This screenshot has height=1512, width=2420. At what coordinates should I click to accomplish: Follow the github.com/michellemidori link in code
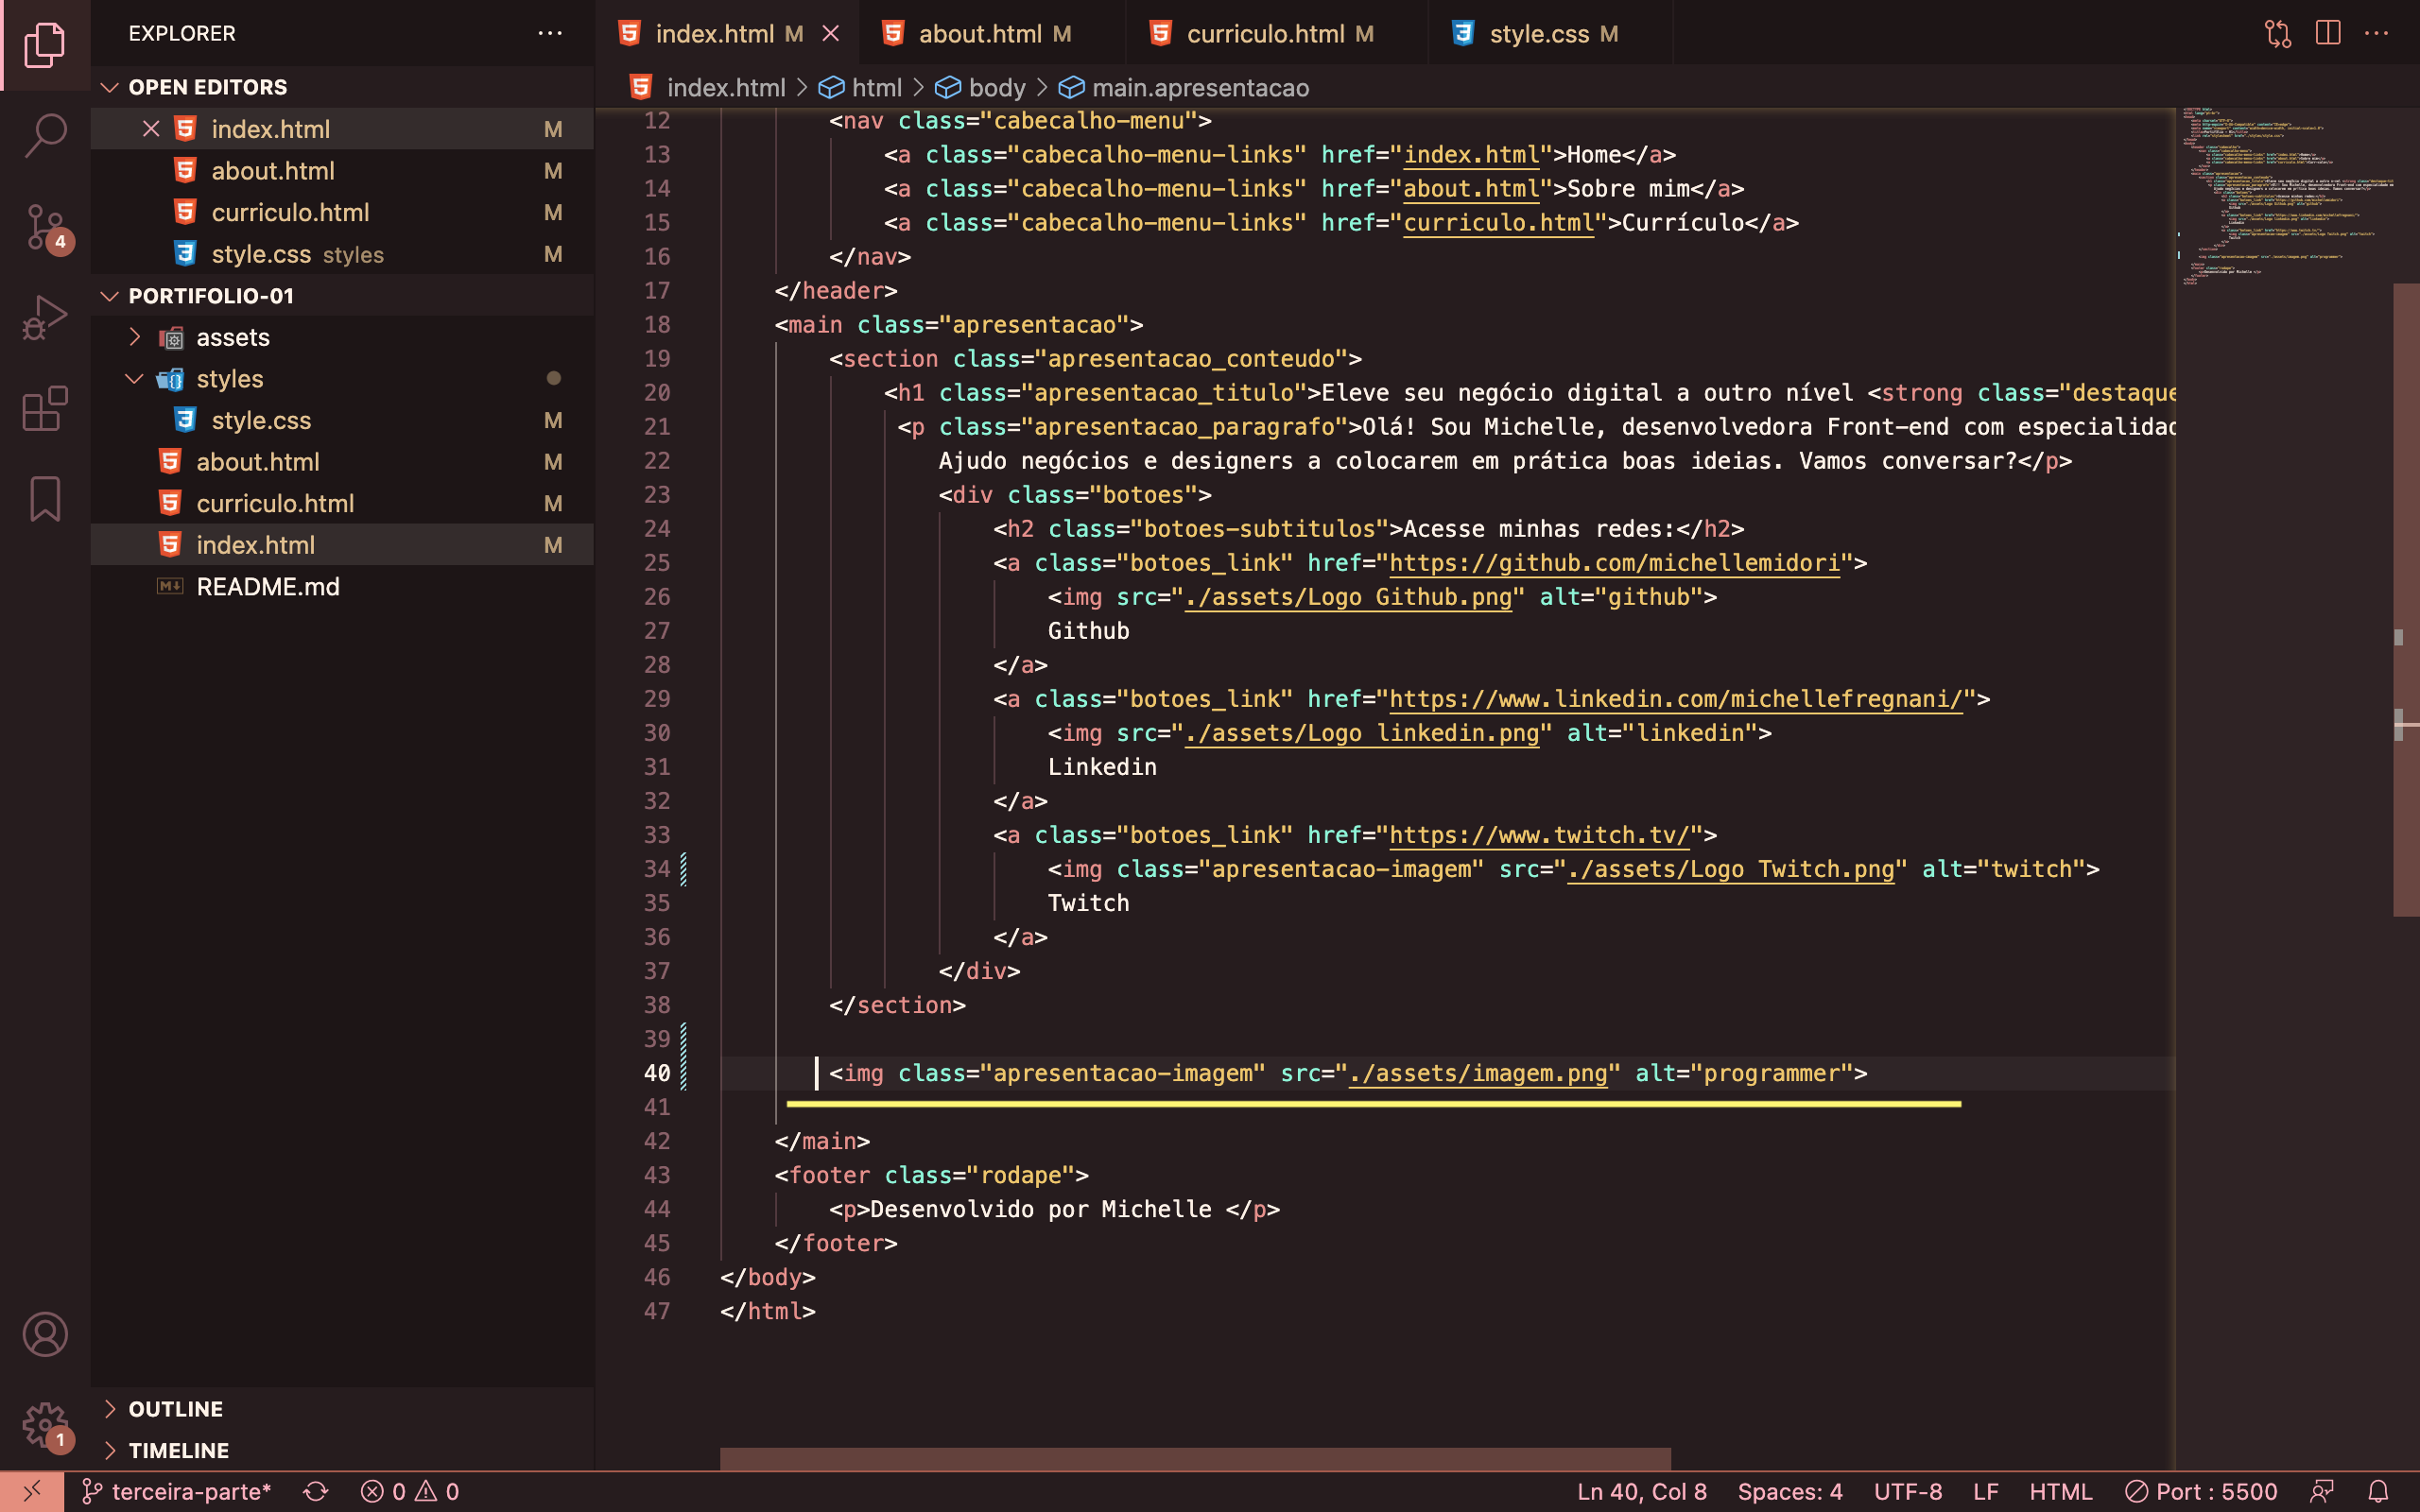tap(1614, 563)
